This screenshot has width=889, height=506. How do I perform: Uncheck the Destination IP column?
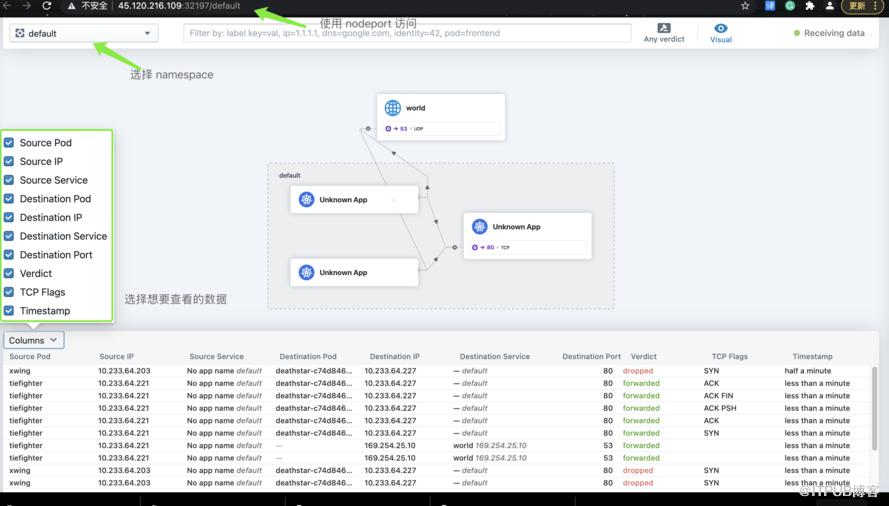[9, 217]
